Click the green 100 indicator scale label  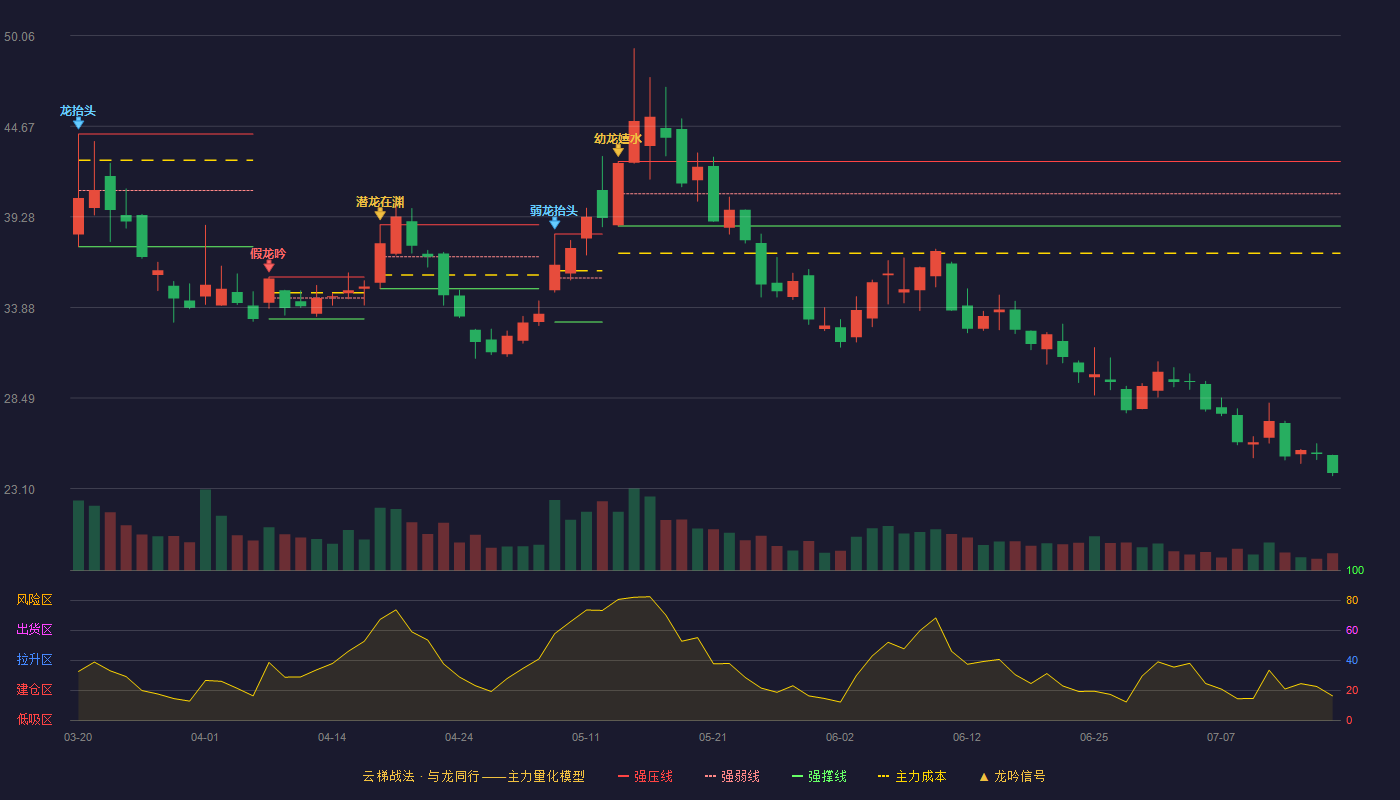click(1355, 571)
